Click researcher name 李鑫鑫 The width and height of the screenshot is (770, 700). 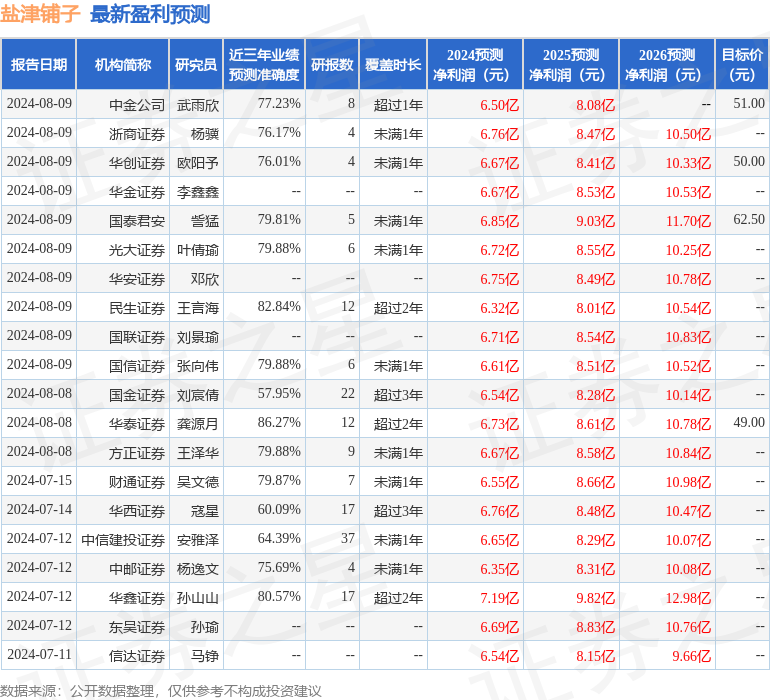click(198, 192)
